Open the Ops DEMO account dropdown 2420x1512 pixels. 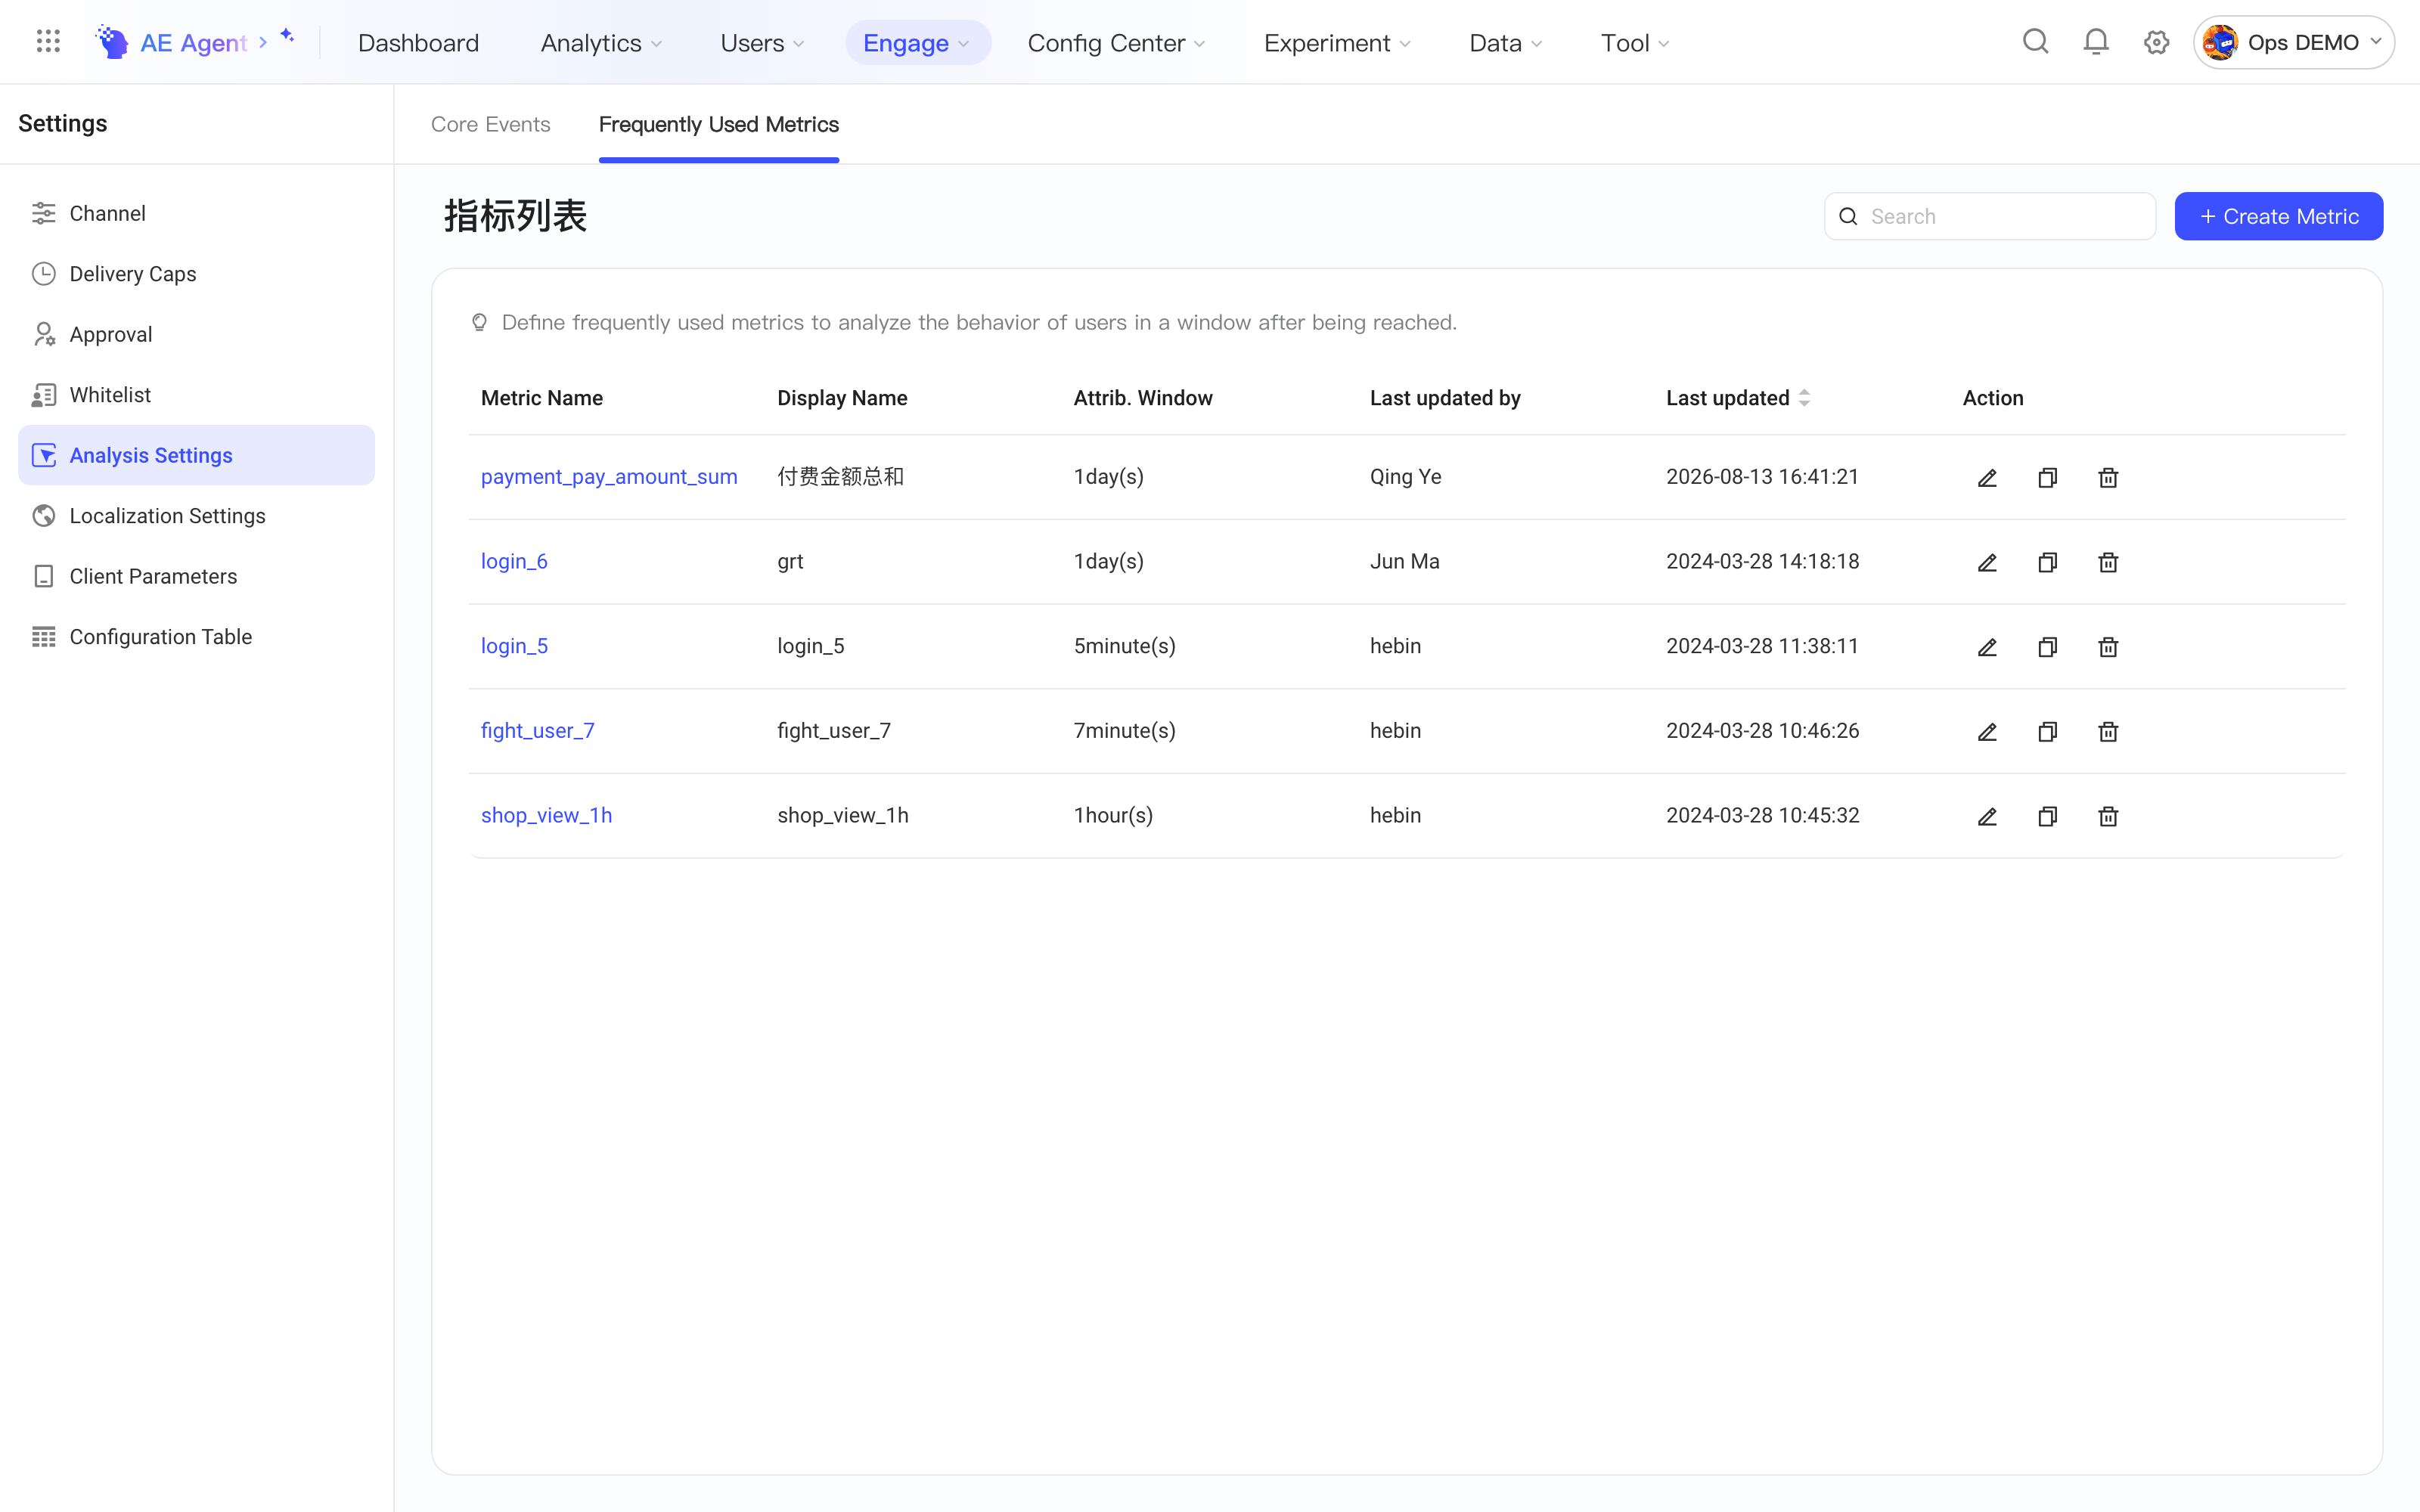pos(2293,42)
